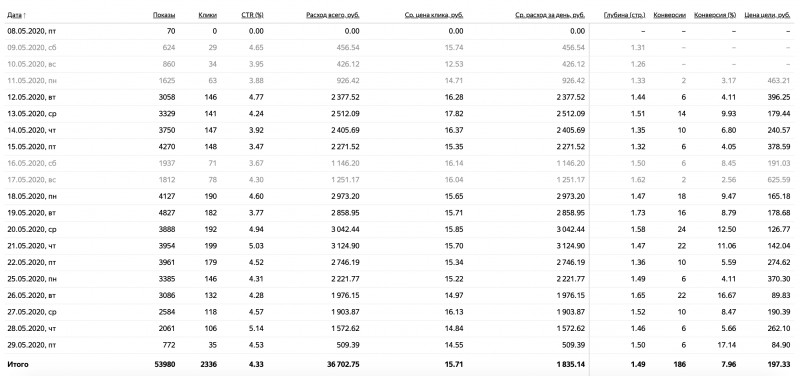The height and width of the screenshot is (376, 800).
Task: Select the 08.05.2020, пт row date
Action: click(32, 31)
